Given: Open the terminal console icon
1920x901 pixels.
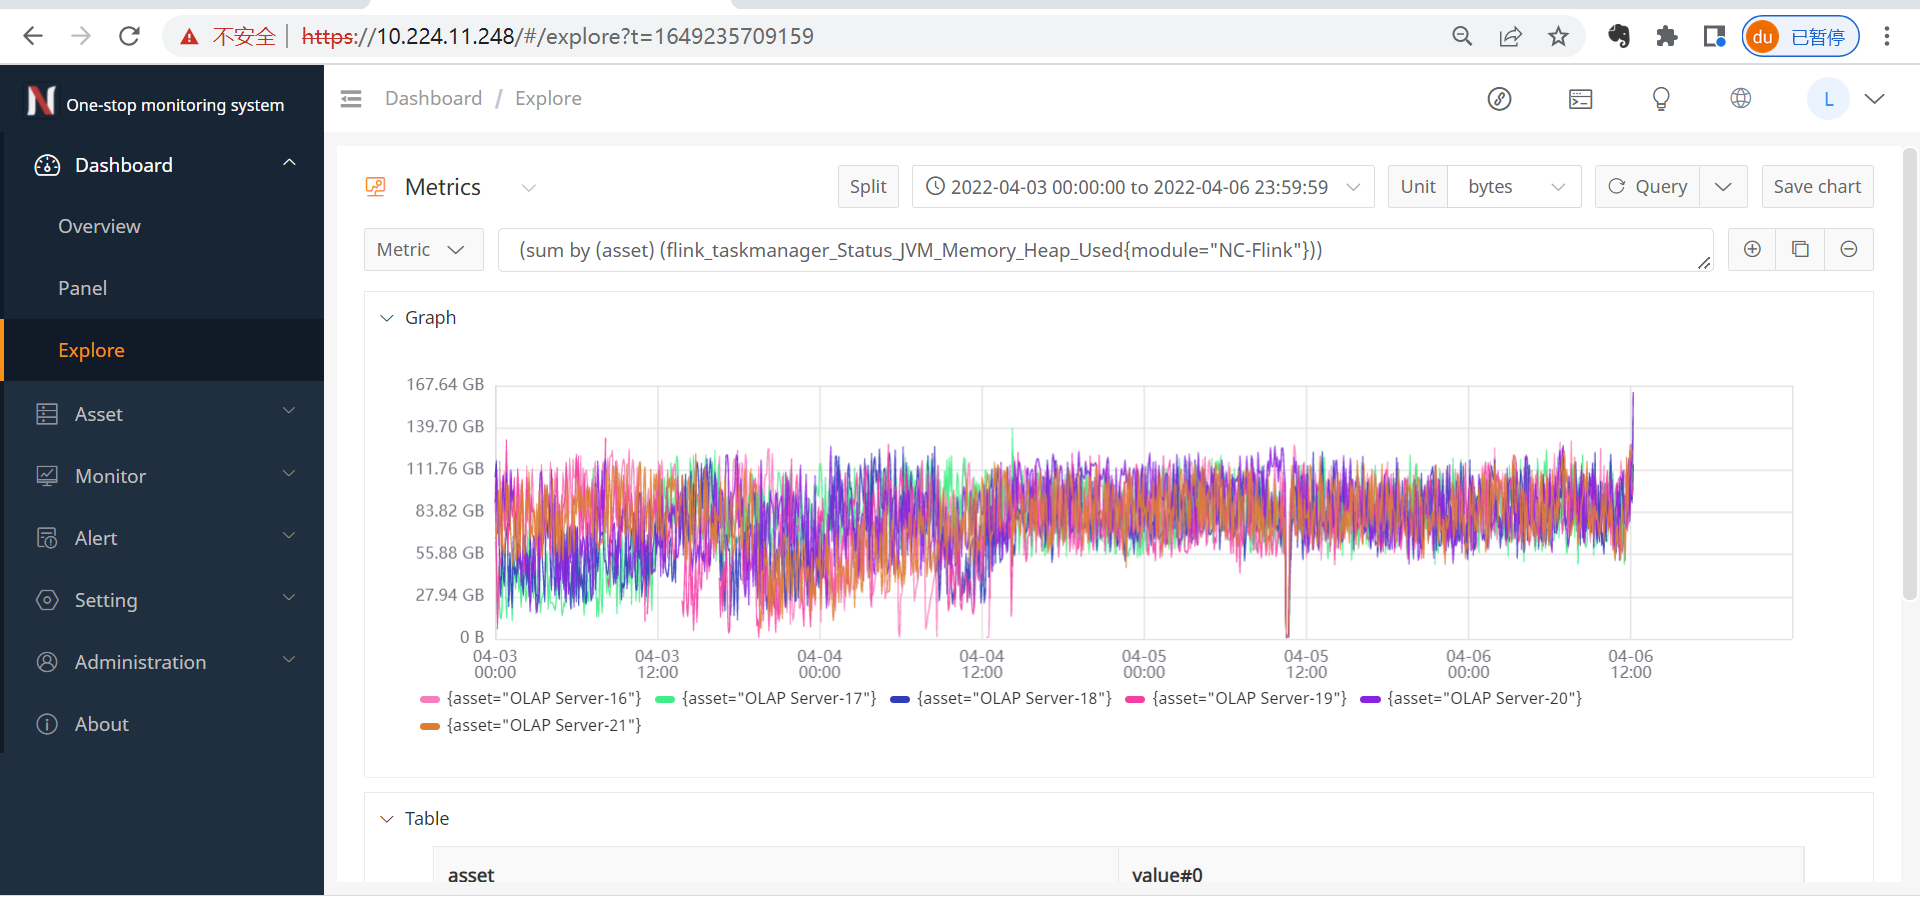Looking at the screenshot, I should pos(1580,99).
